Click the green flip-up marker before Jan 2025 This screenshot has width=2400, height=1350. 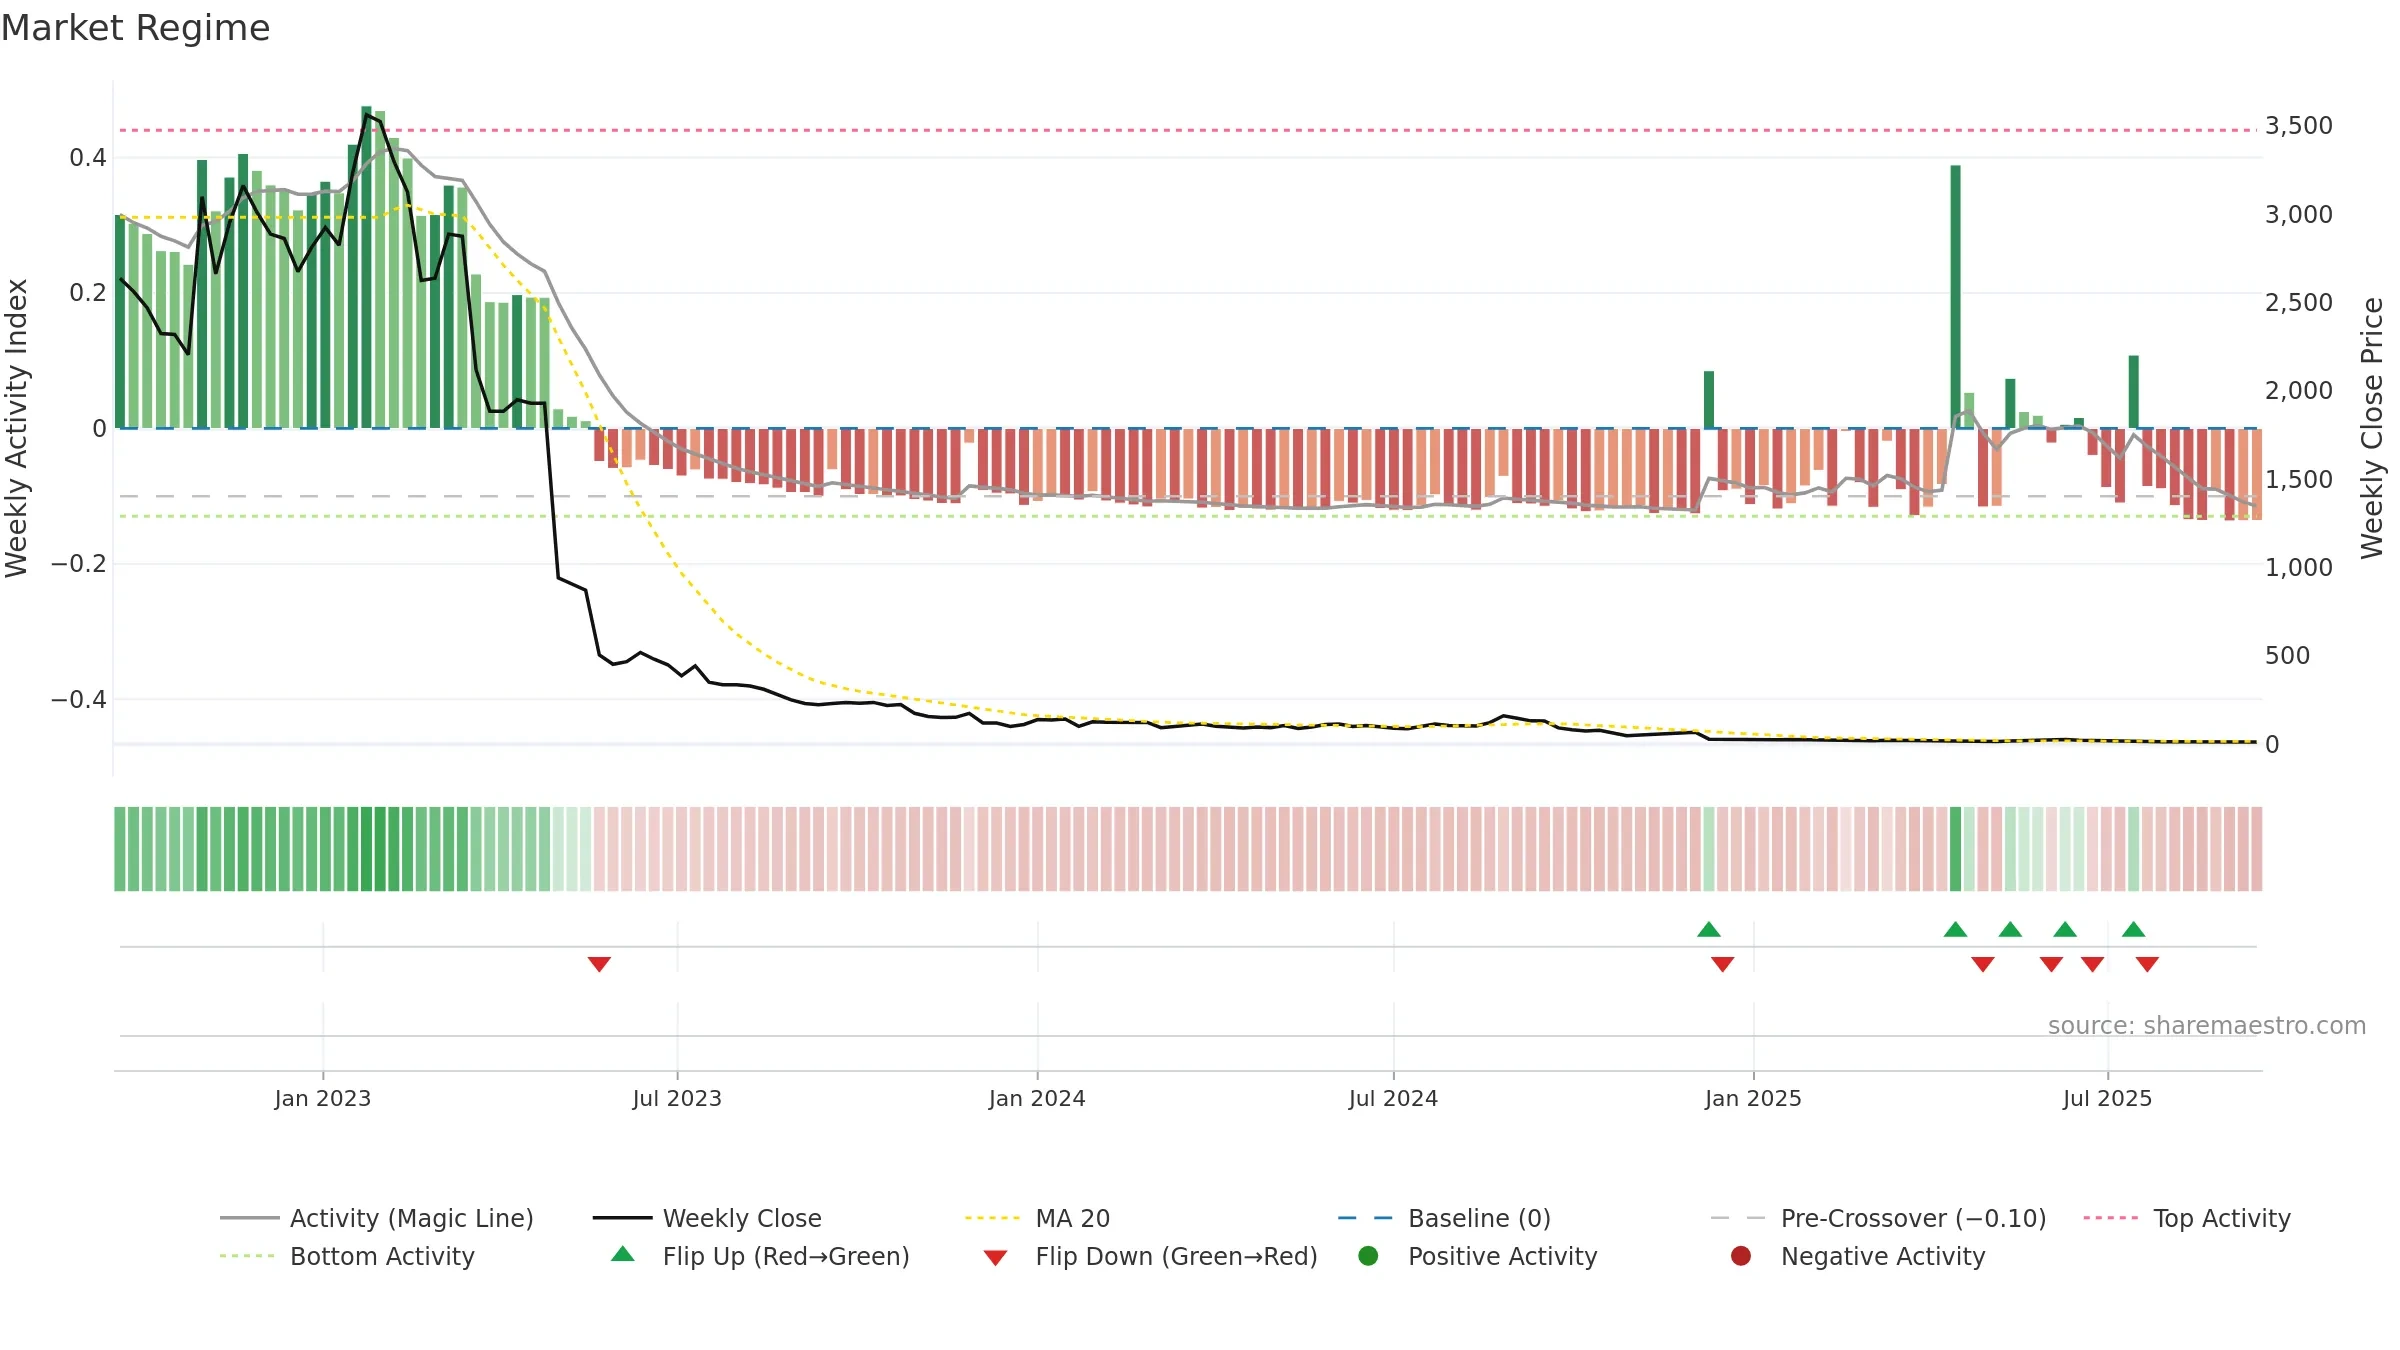pyautogui.click(x=1709, y=929)
